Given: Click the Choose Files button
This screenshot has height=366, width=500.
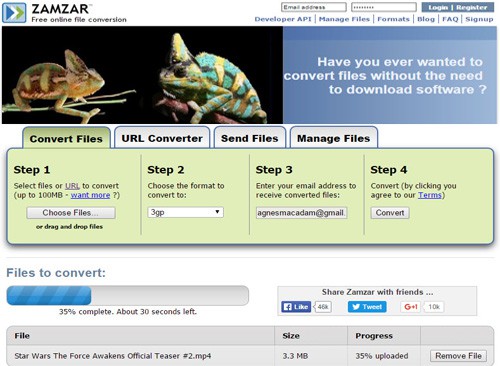Looking at the screenshot, I should pos(71,213).
